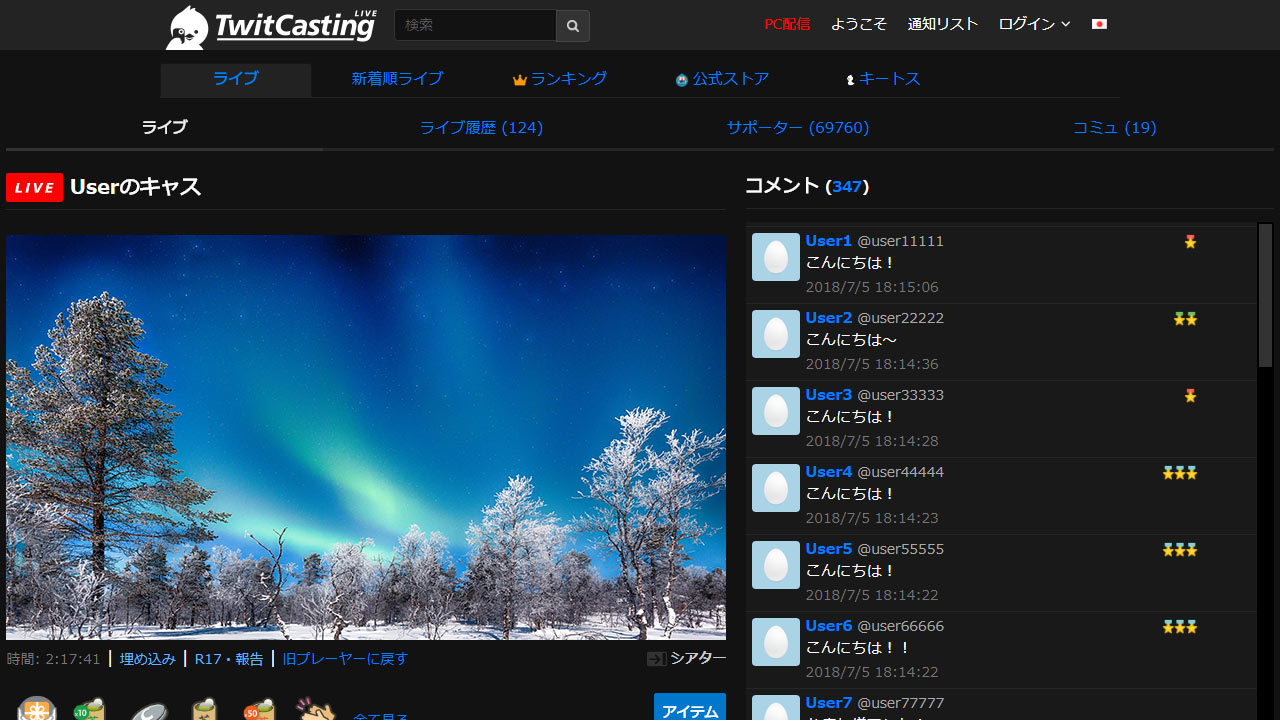Open the キートス menu item

tap(883, 78)
